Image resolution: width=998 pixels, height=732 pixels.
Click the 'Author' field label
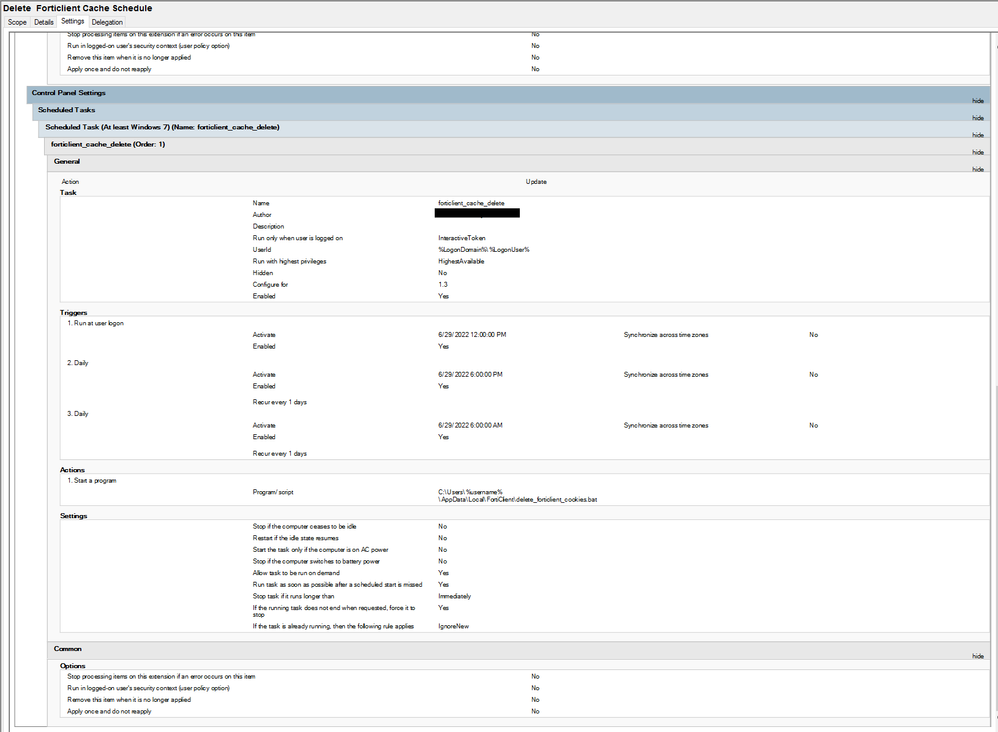[262, 215]
